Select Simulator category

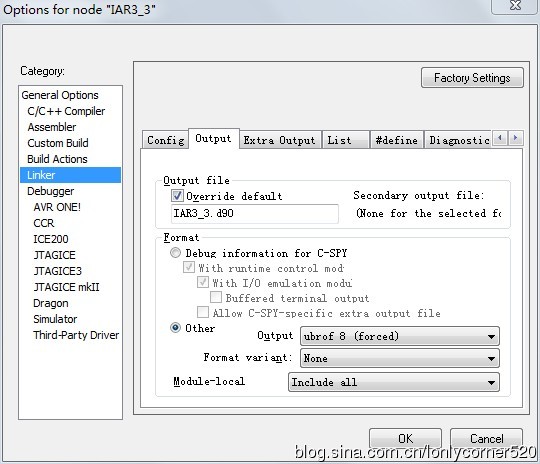tap(55, 319)
